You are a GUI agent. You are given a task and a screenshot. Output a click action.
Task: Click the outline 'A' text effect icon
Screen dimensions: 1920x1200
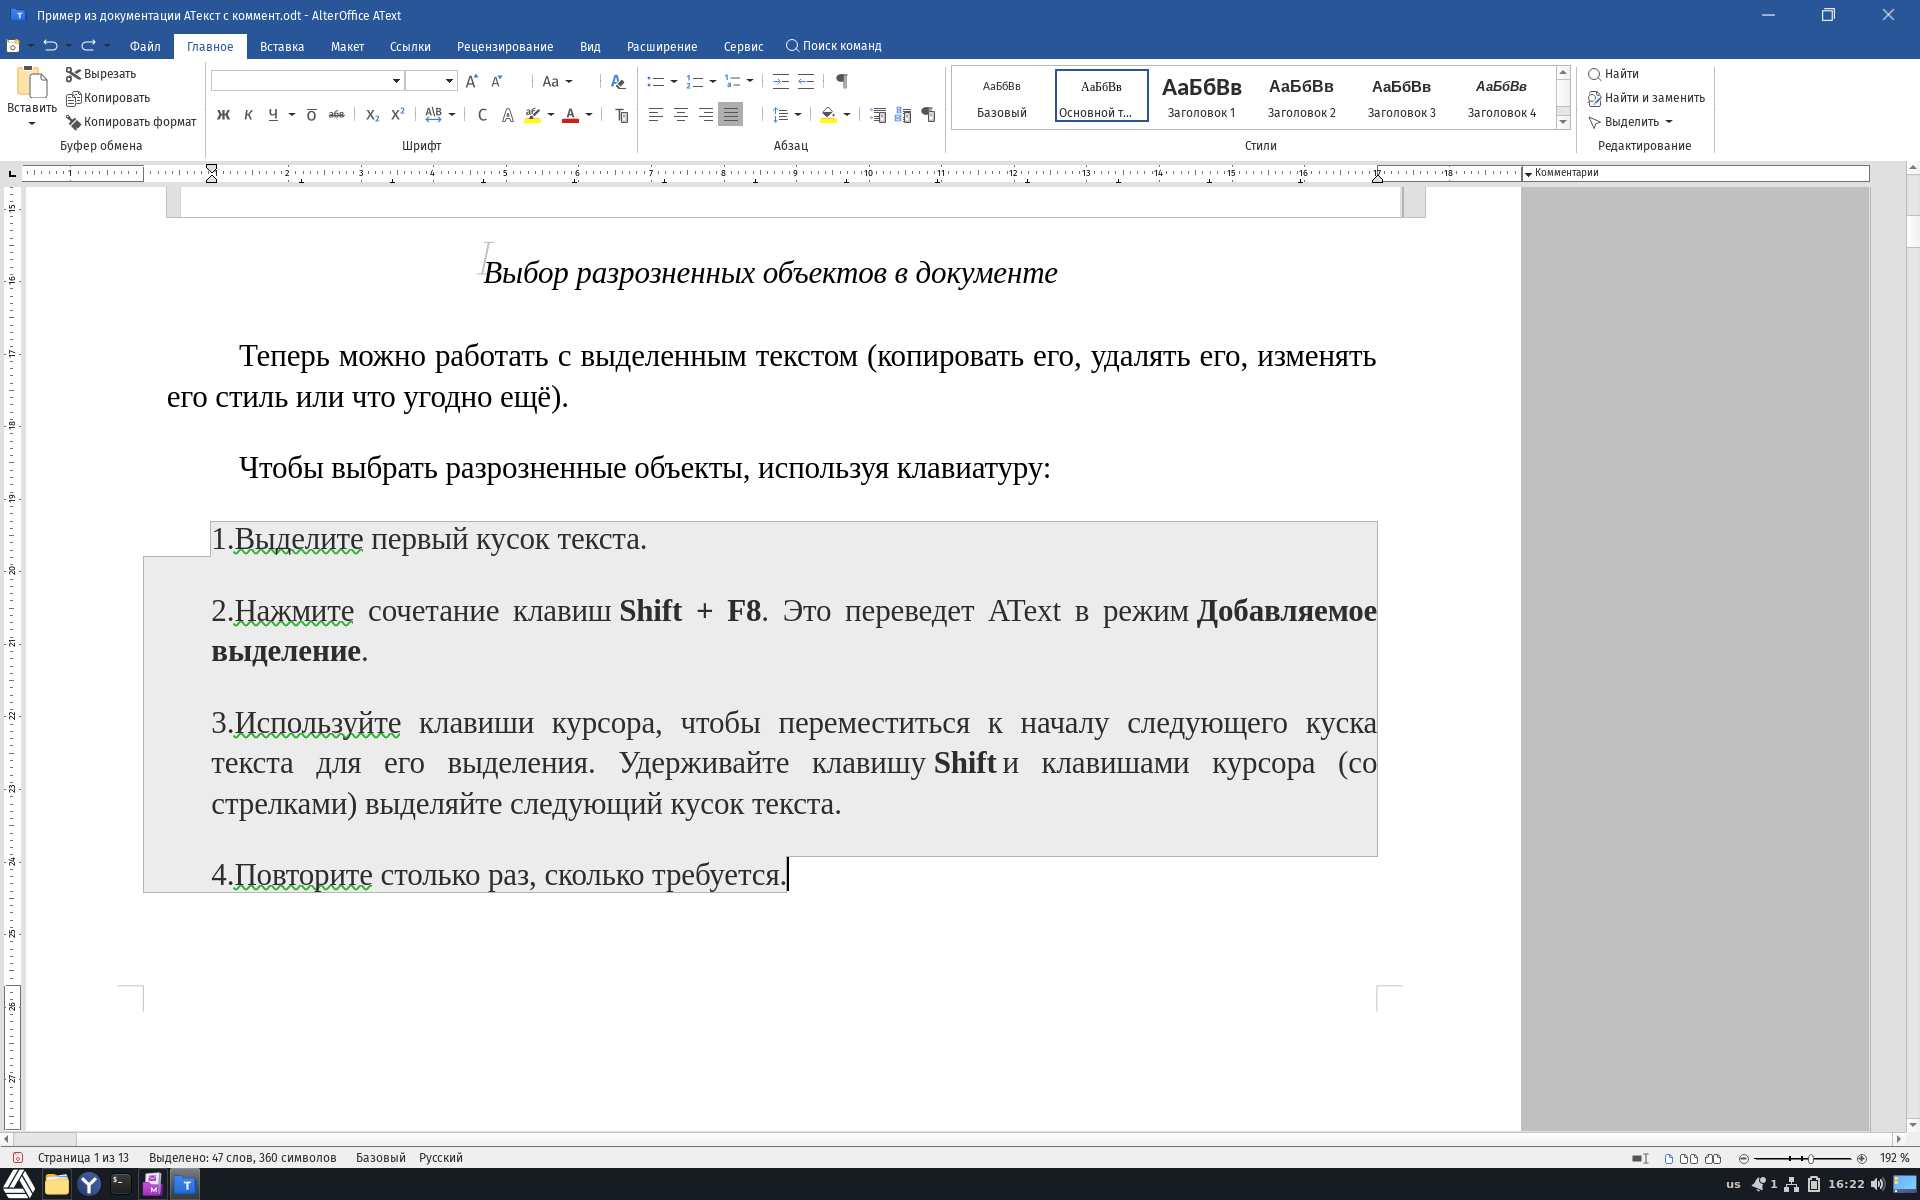[x=507, y=115]
